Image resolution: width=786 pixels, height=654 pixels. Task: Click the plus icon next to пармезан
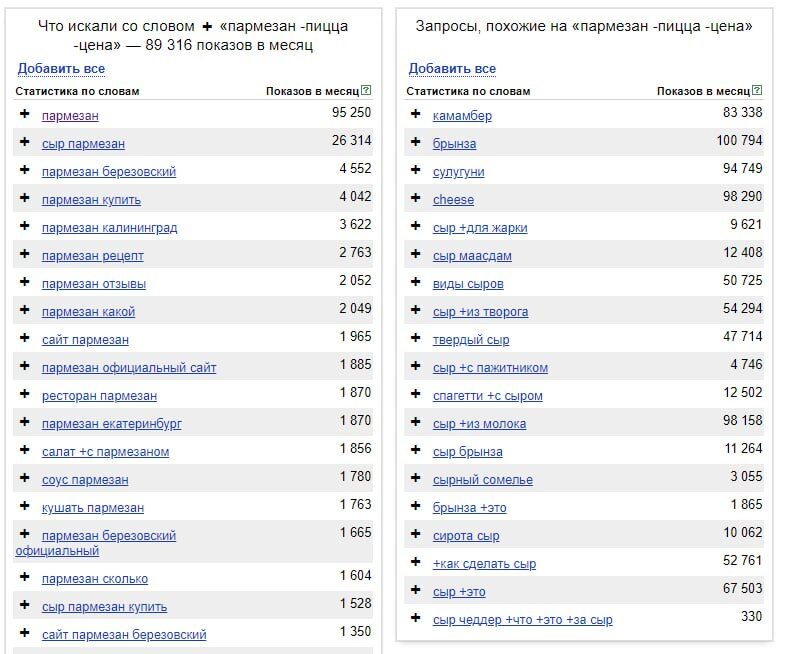(25, 114)
